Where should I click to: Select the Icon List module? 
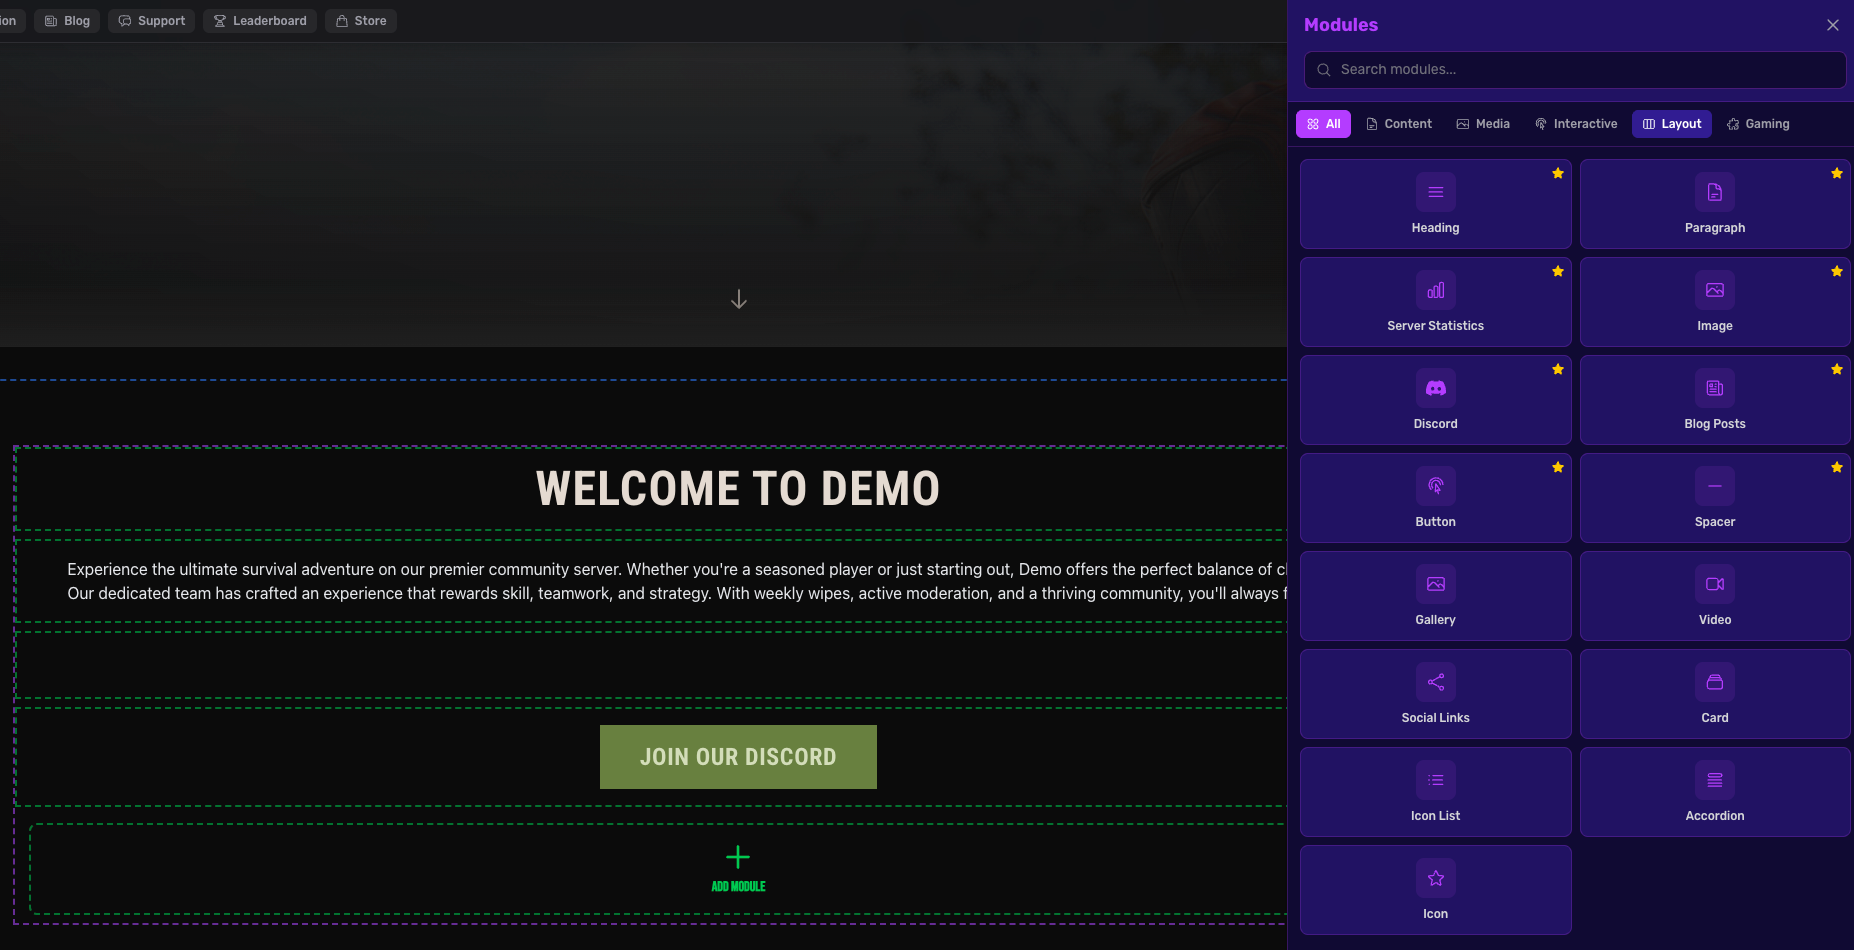[1435, 792]
